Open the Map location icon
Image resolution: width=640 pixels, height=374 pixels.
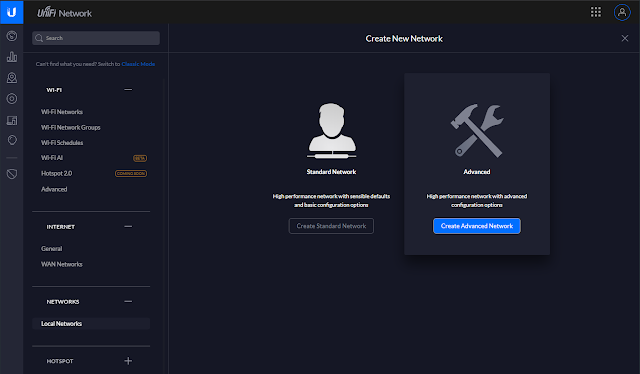(x=12, y=78)
